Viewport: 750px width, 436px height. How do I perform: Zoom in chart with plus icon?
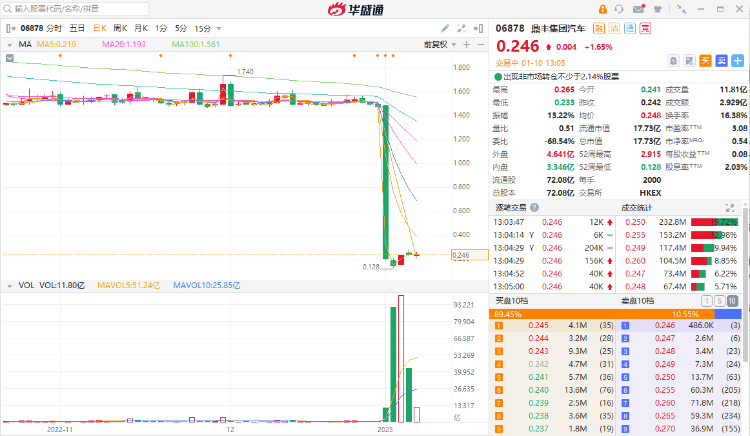click(x=467, y=44)
